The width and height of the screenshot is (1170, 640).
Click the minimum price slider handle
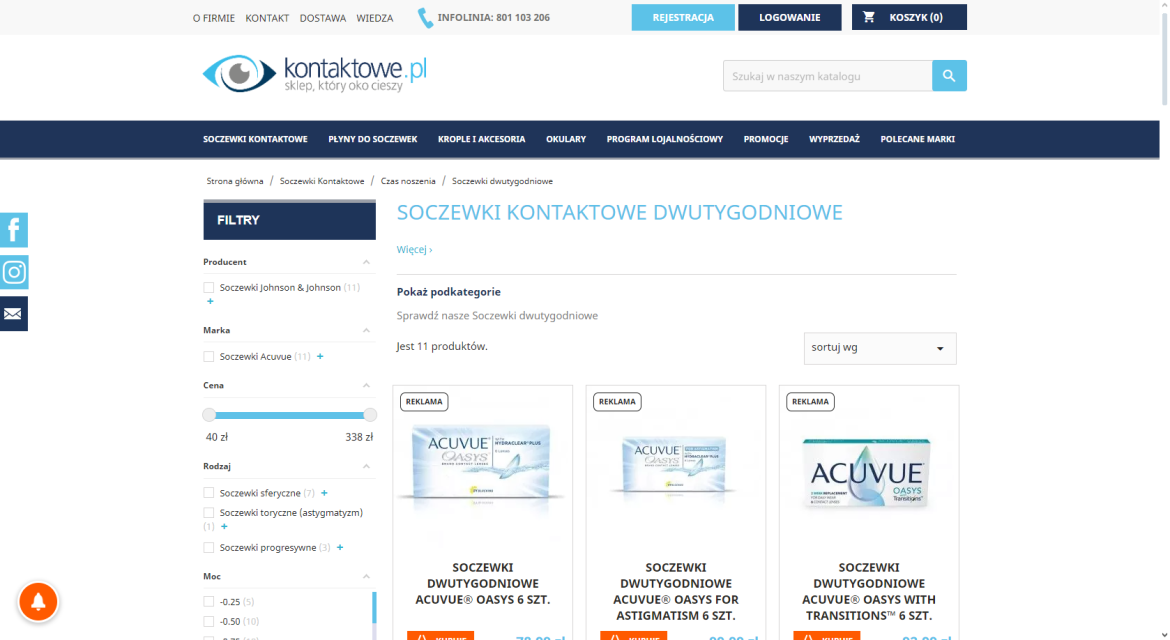coord(209,415)
